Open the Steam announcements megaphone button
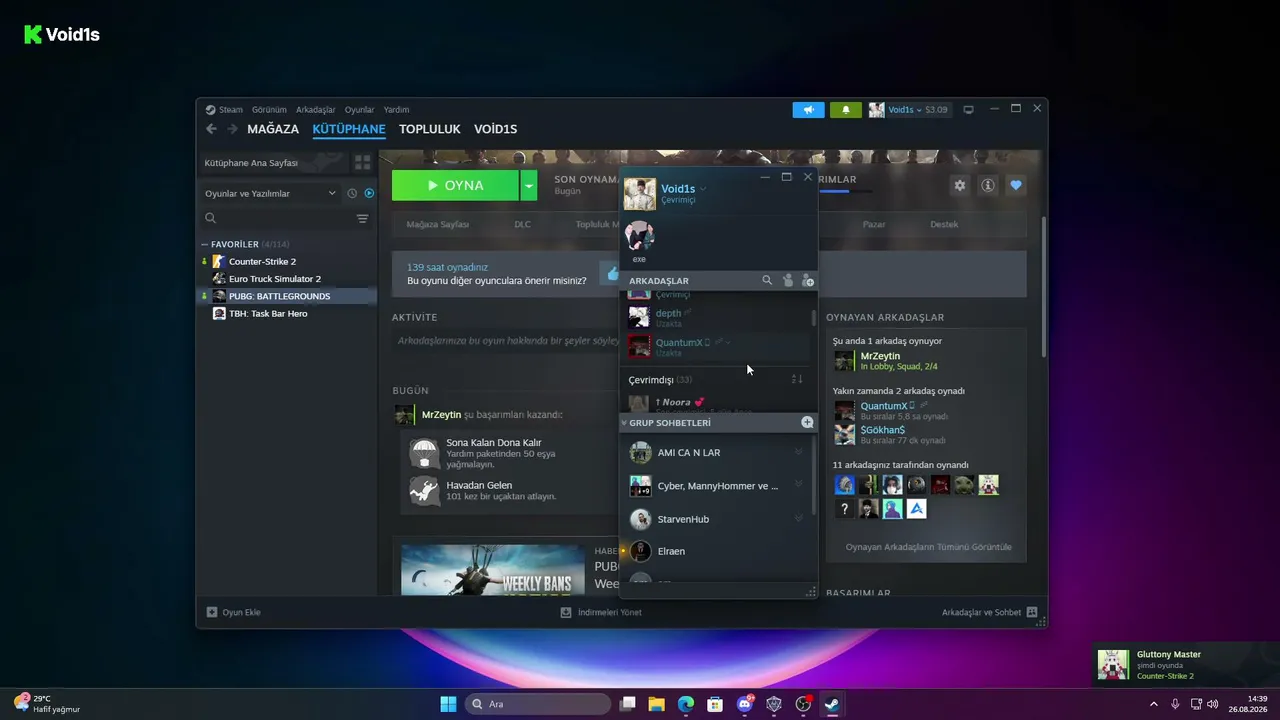The image size is (1280, 720). click(x=808, y=110)
